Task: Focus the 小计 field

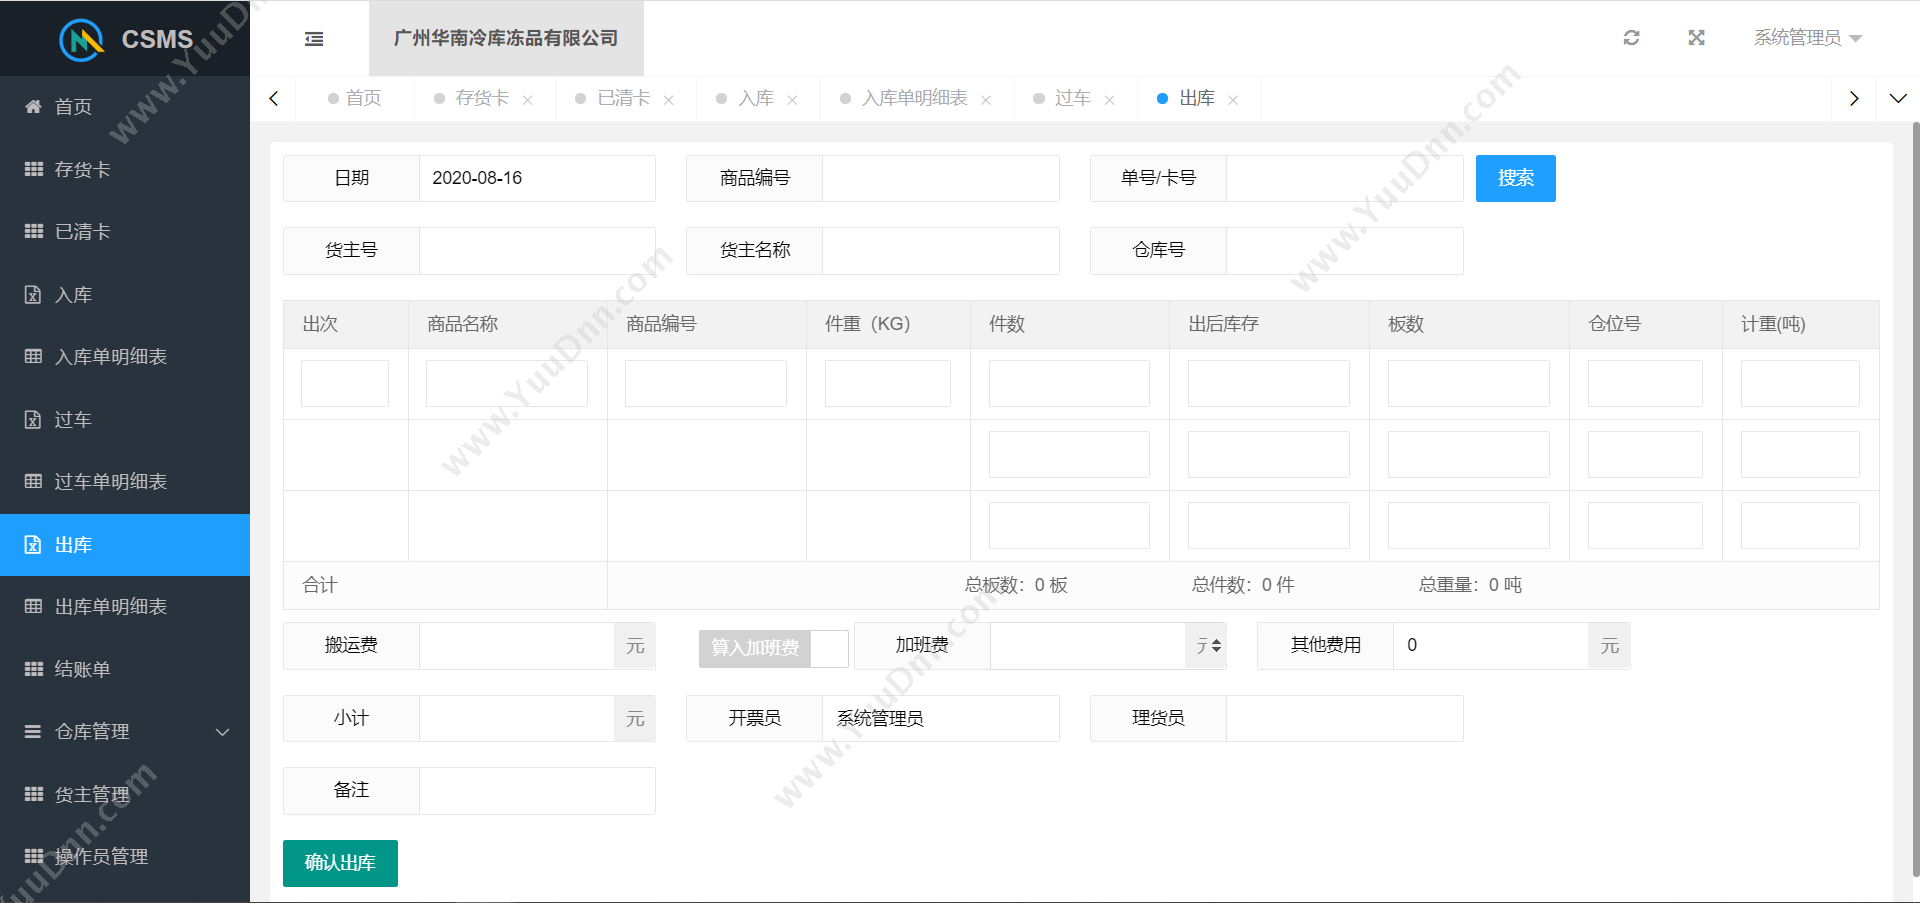Action: [517, 718]
